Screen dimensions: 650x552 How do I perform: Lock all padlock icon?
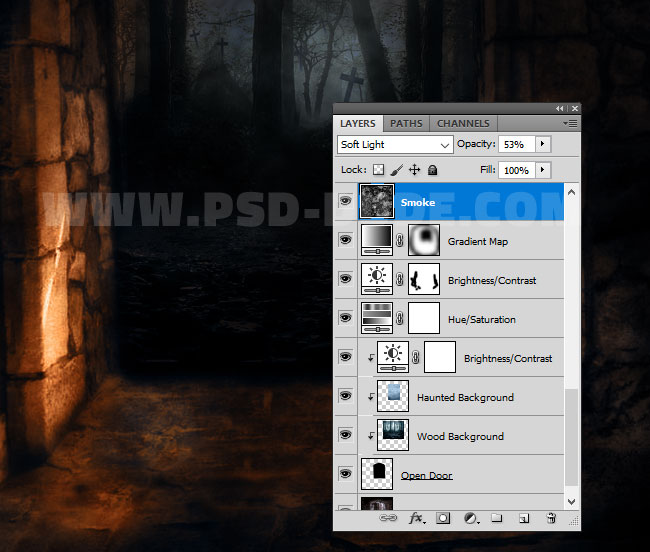(x=432, y=169)
